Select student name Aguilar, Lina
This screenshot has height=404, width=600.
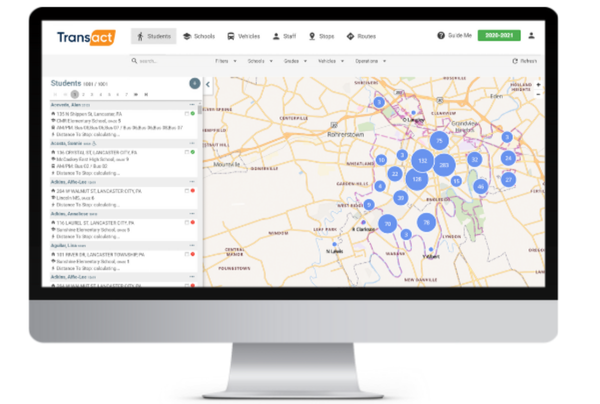tap(64, 246)
